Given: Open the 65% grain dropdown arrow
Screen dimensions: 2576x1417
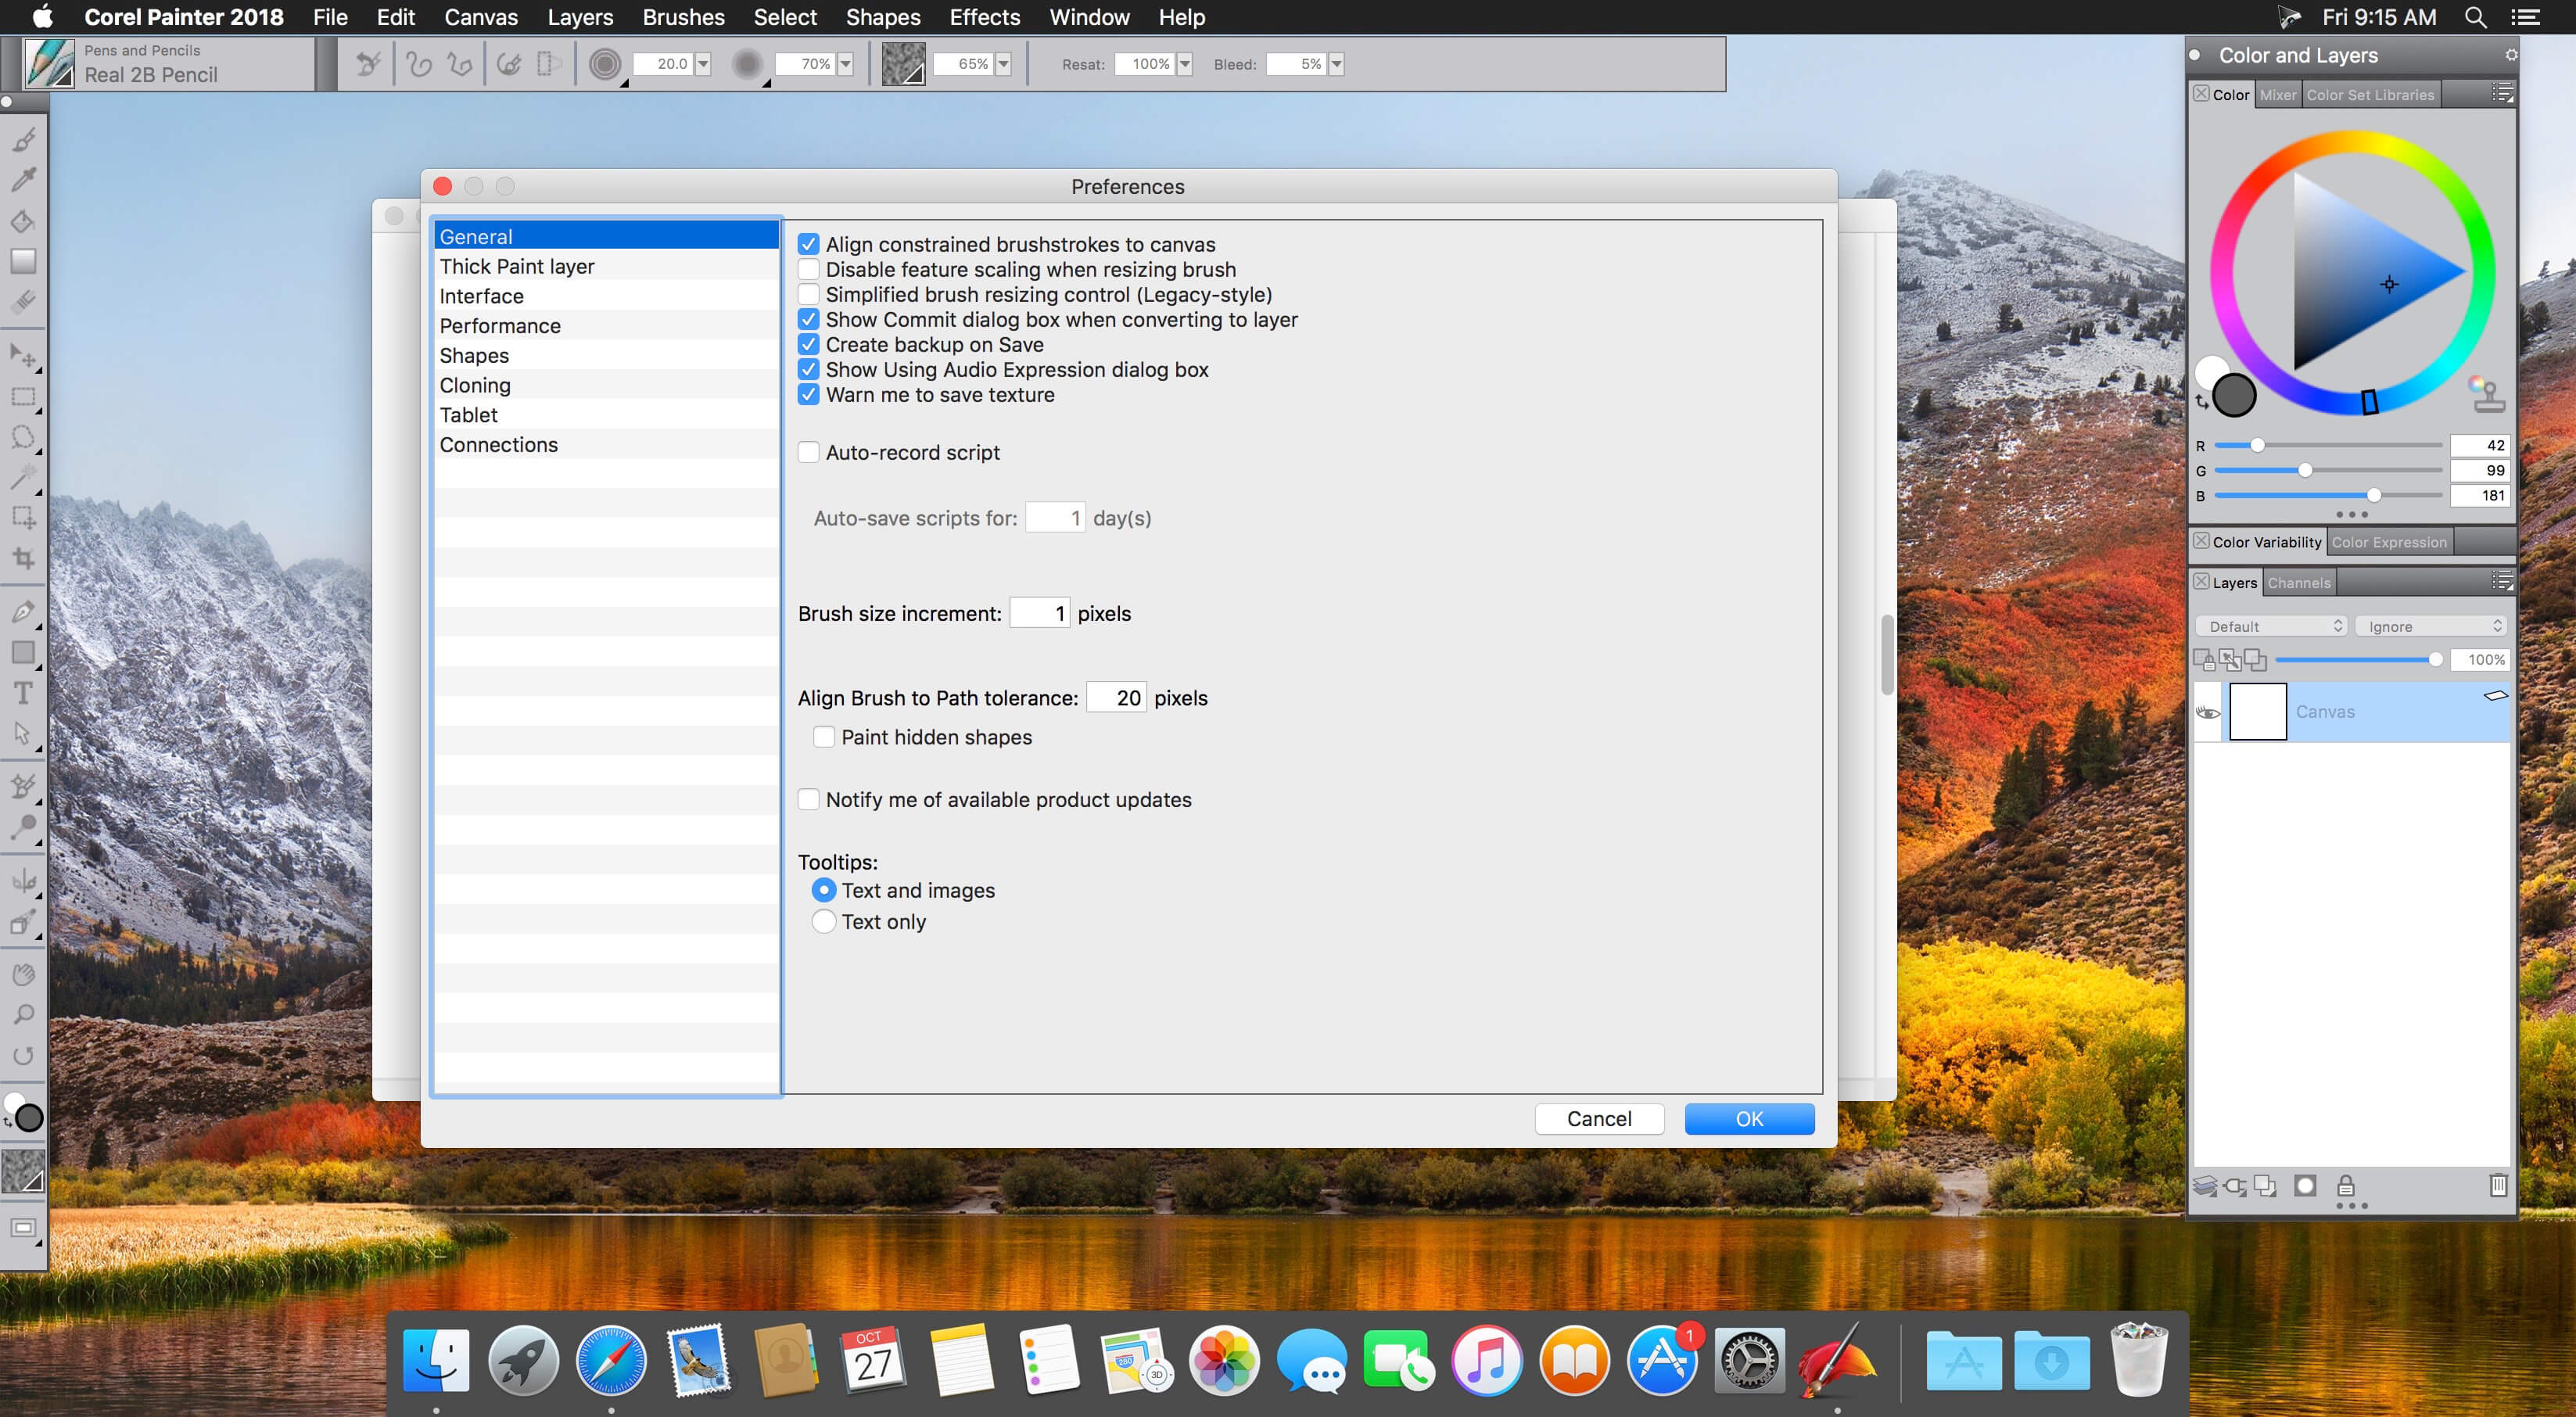Looking at the screenshot, I should pos(1003,64).
